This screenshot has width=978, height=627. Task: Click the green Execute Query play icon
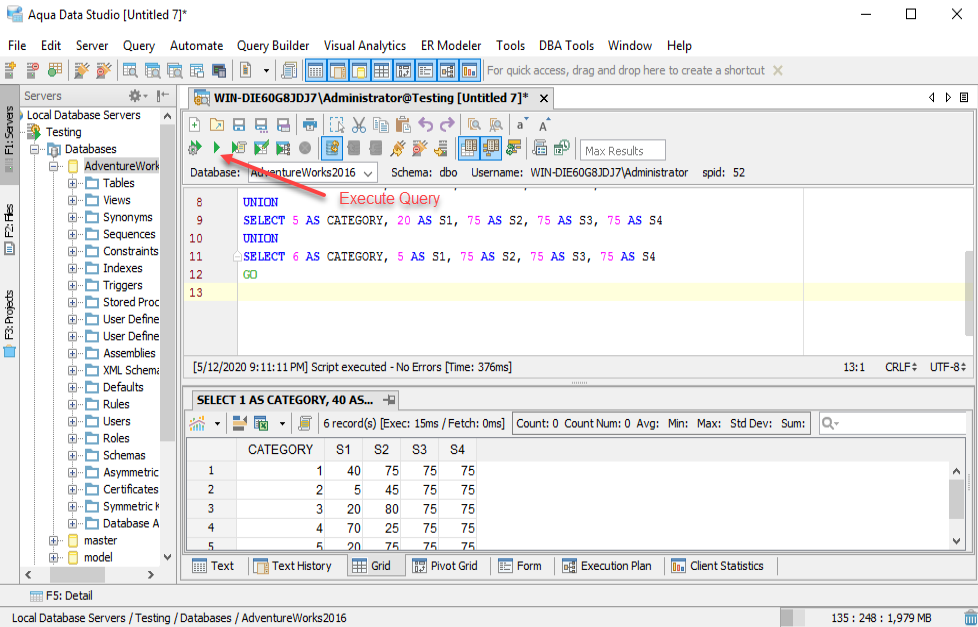click(216, 148)
